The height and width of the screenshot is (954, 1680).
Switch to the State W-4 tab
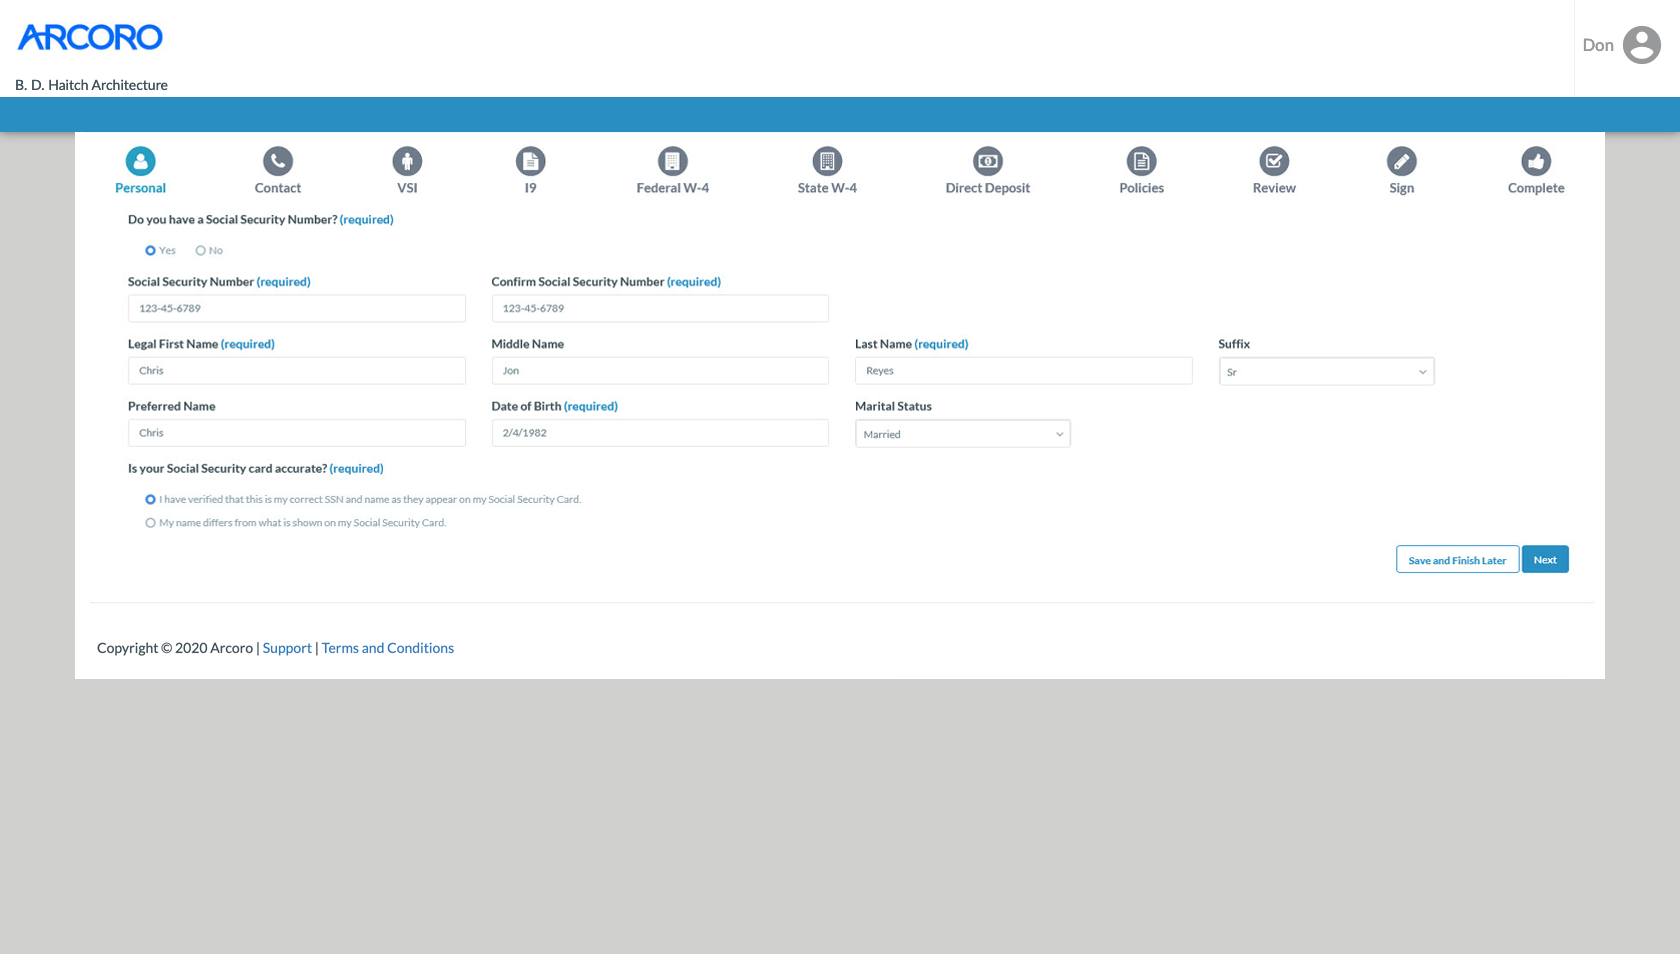pos(827,172)
